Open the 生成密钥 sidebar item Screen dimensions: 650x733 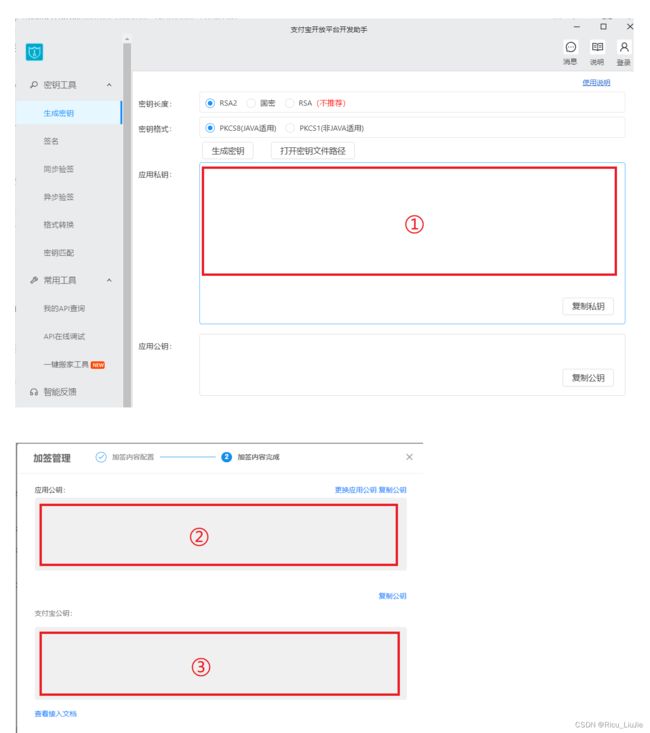pyautogui.click(x=68, y=113)
